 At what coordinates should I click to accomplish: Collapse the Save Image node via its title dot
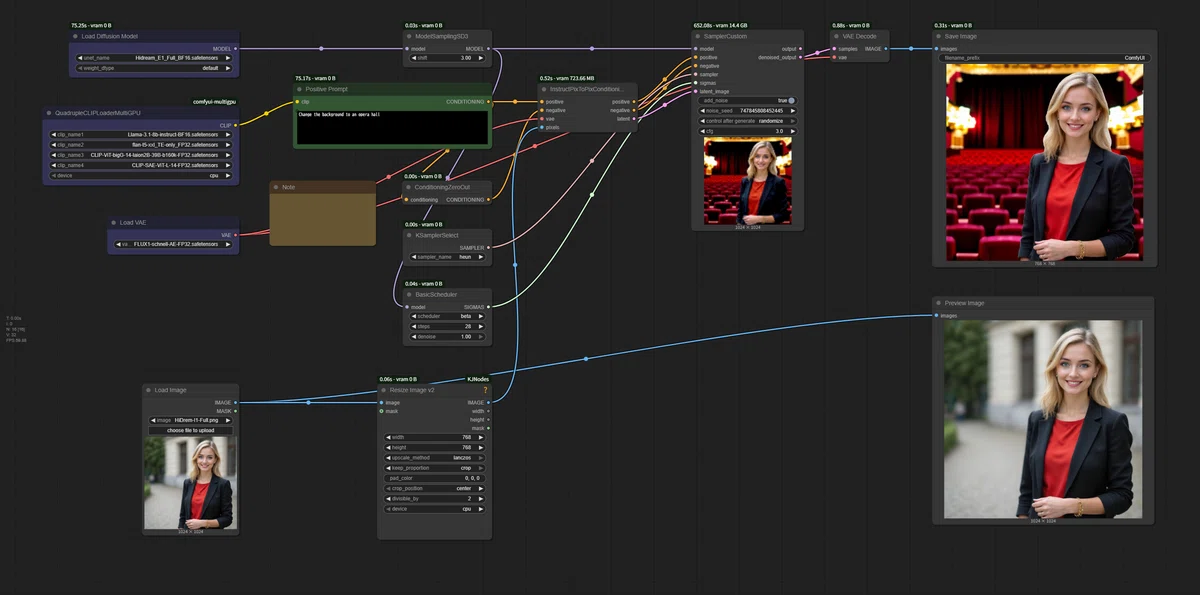[938, 36]
